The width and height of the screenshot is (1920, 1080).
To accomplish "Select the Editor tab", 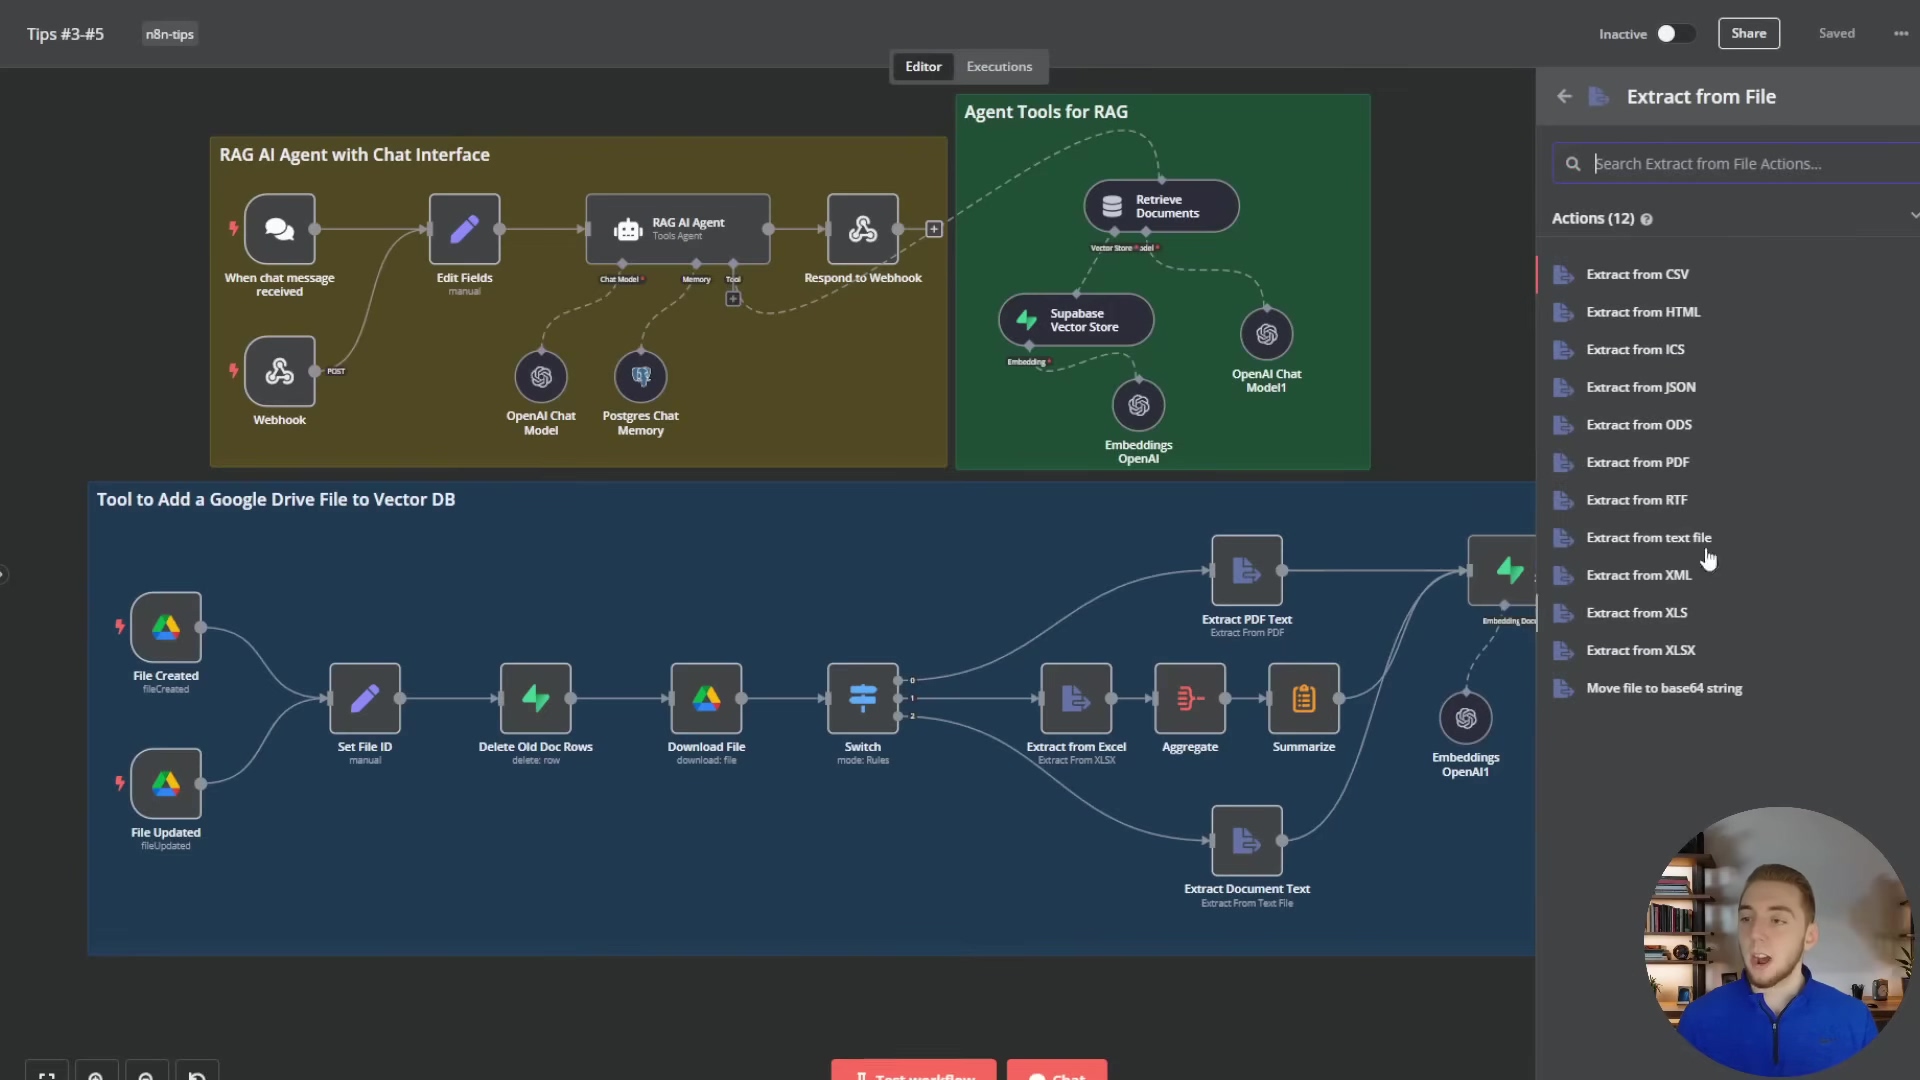I will coord(922,67).
